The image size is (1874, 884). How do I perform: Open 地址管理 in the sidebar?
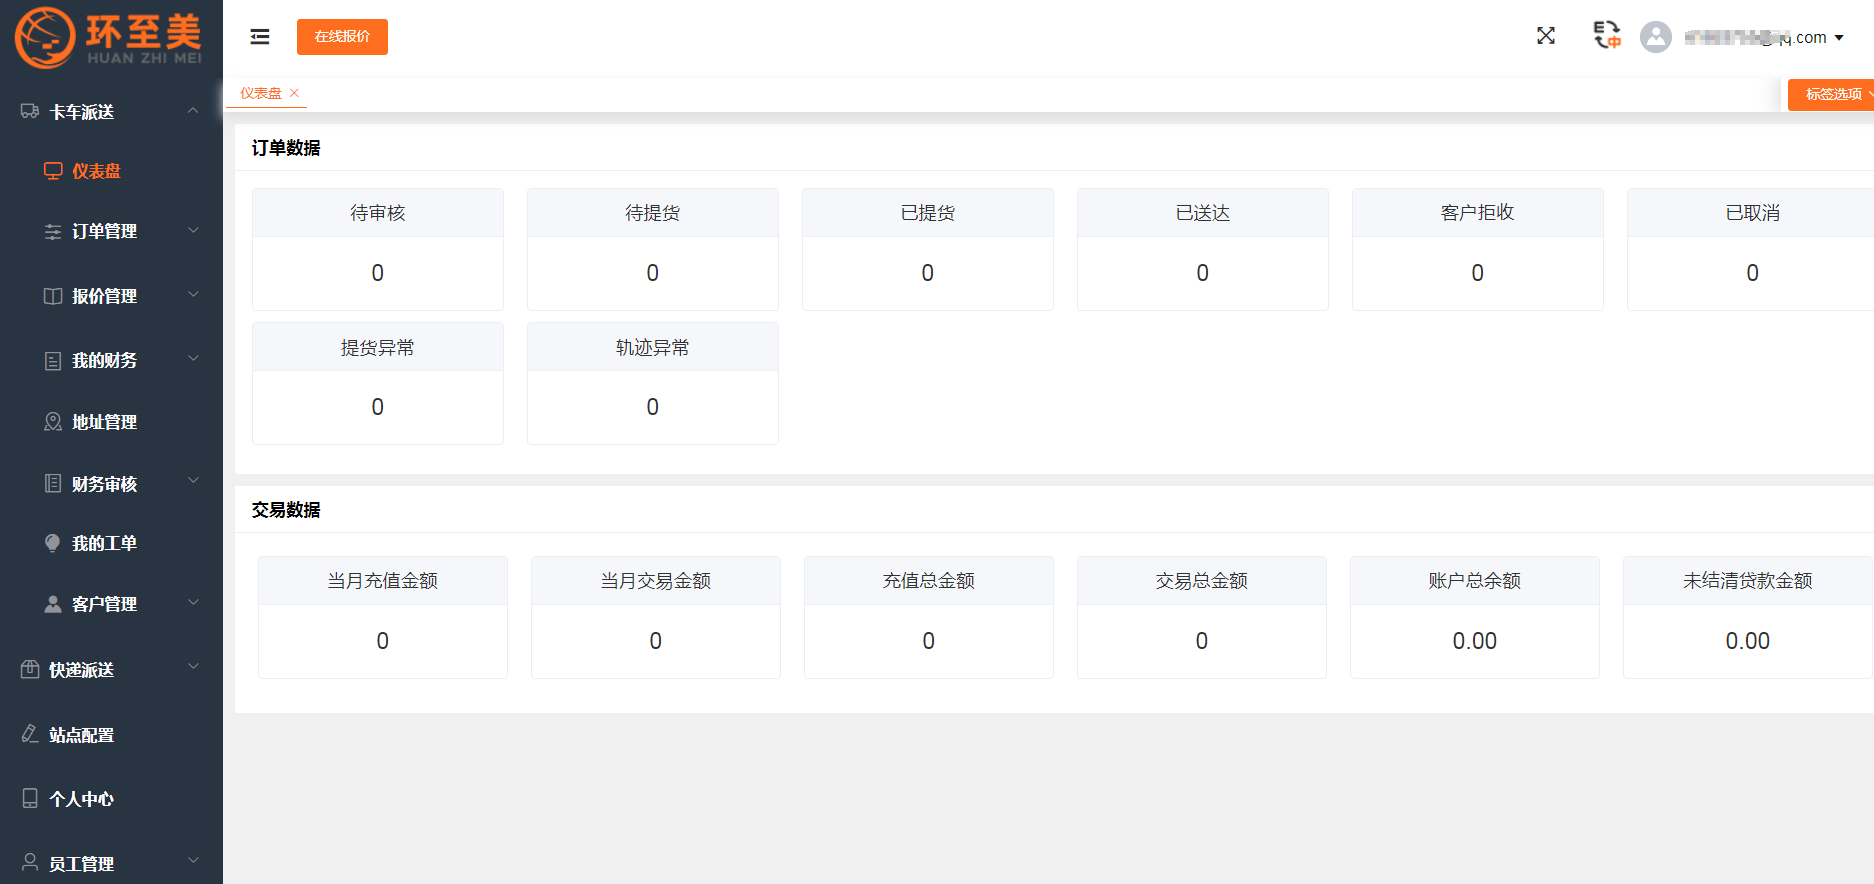pos(104,422)
